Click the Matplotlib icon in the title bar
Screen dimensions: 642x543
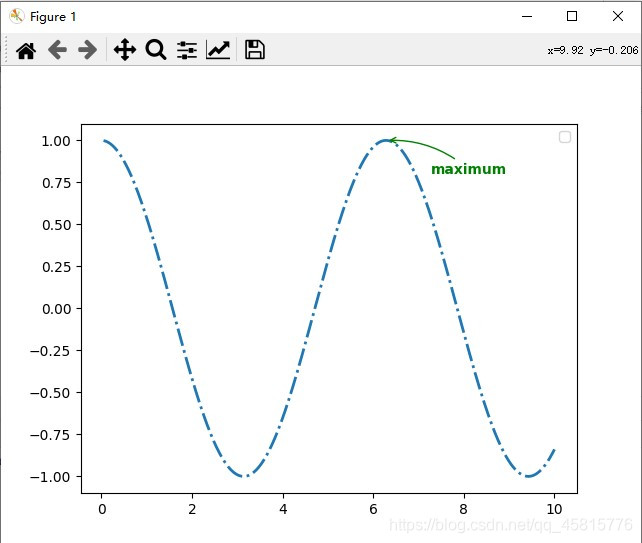click(x=17, y=16)
